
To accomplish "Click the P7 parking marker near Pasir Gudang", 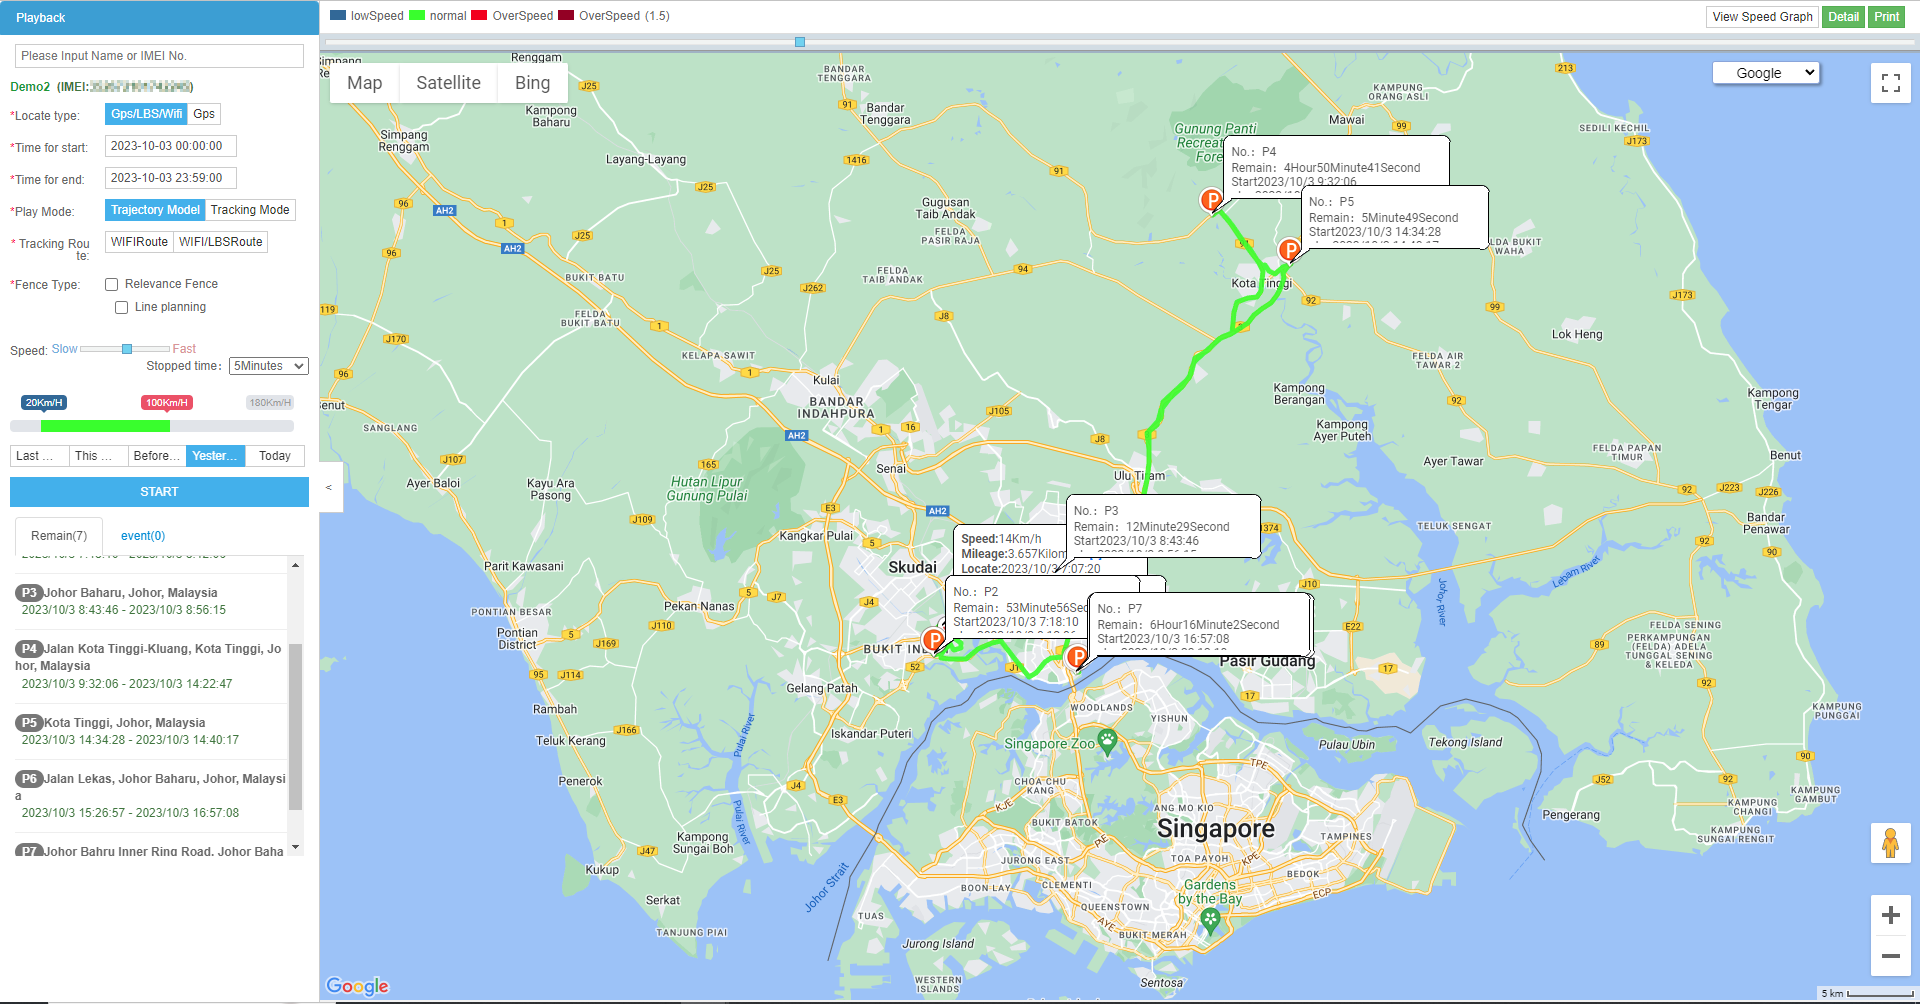I will coord(1077,657).
